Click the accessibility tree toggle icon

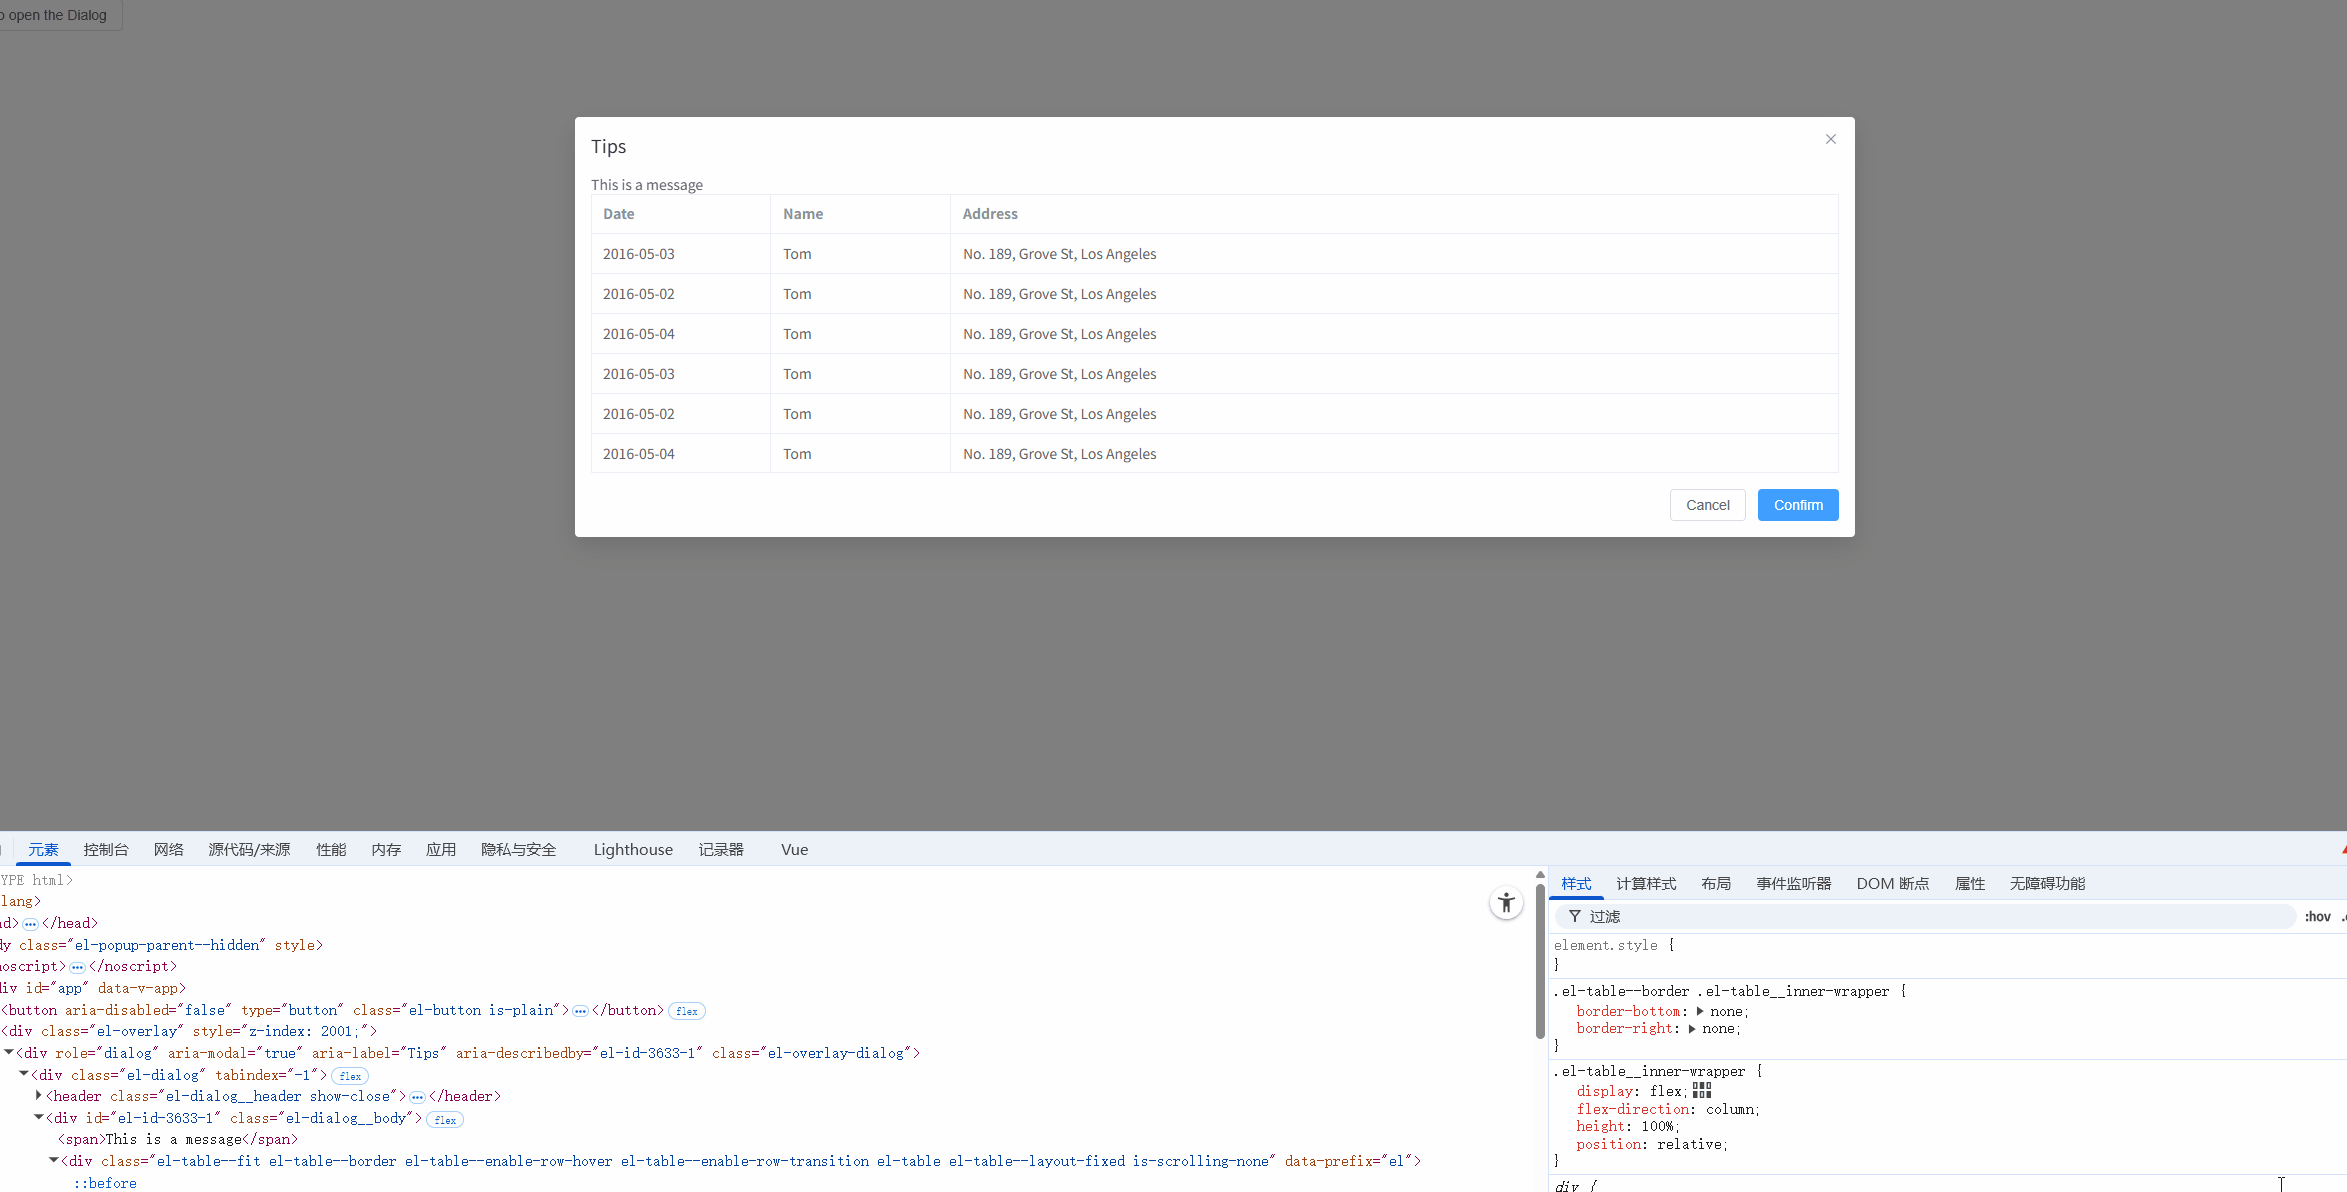(1506, 903)
